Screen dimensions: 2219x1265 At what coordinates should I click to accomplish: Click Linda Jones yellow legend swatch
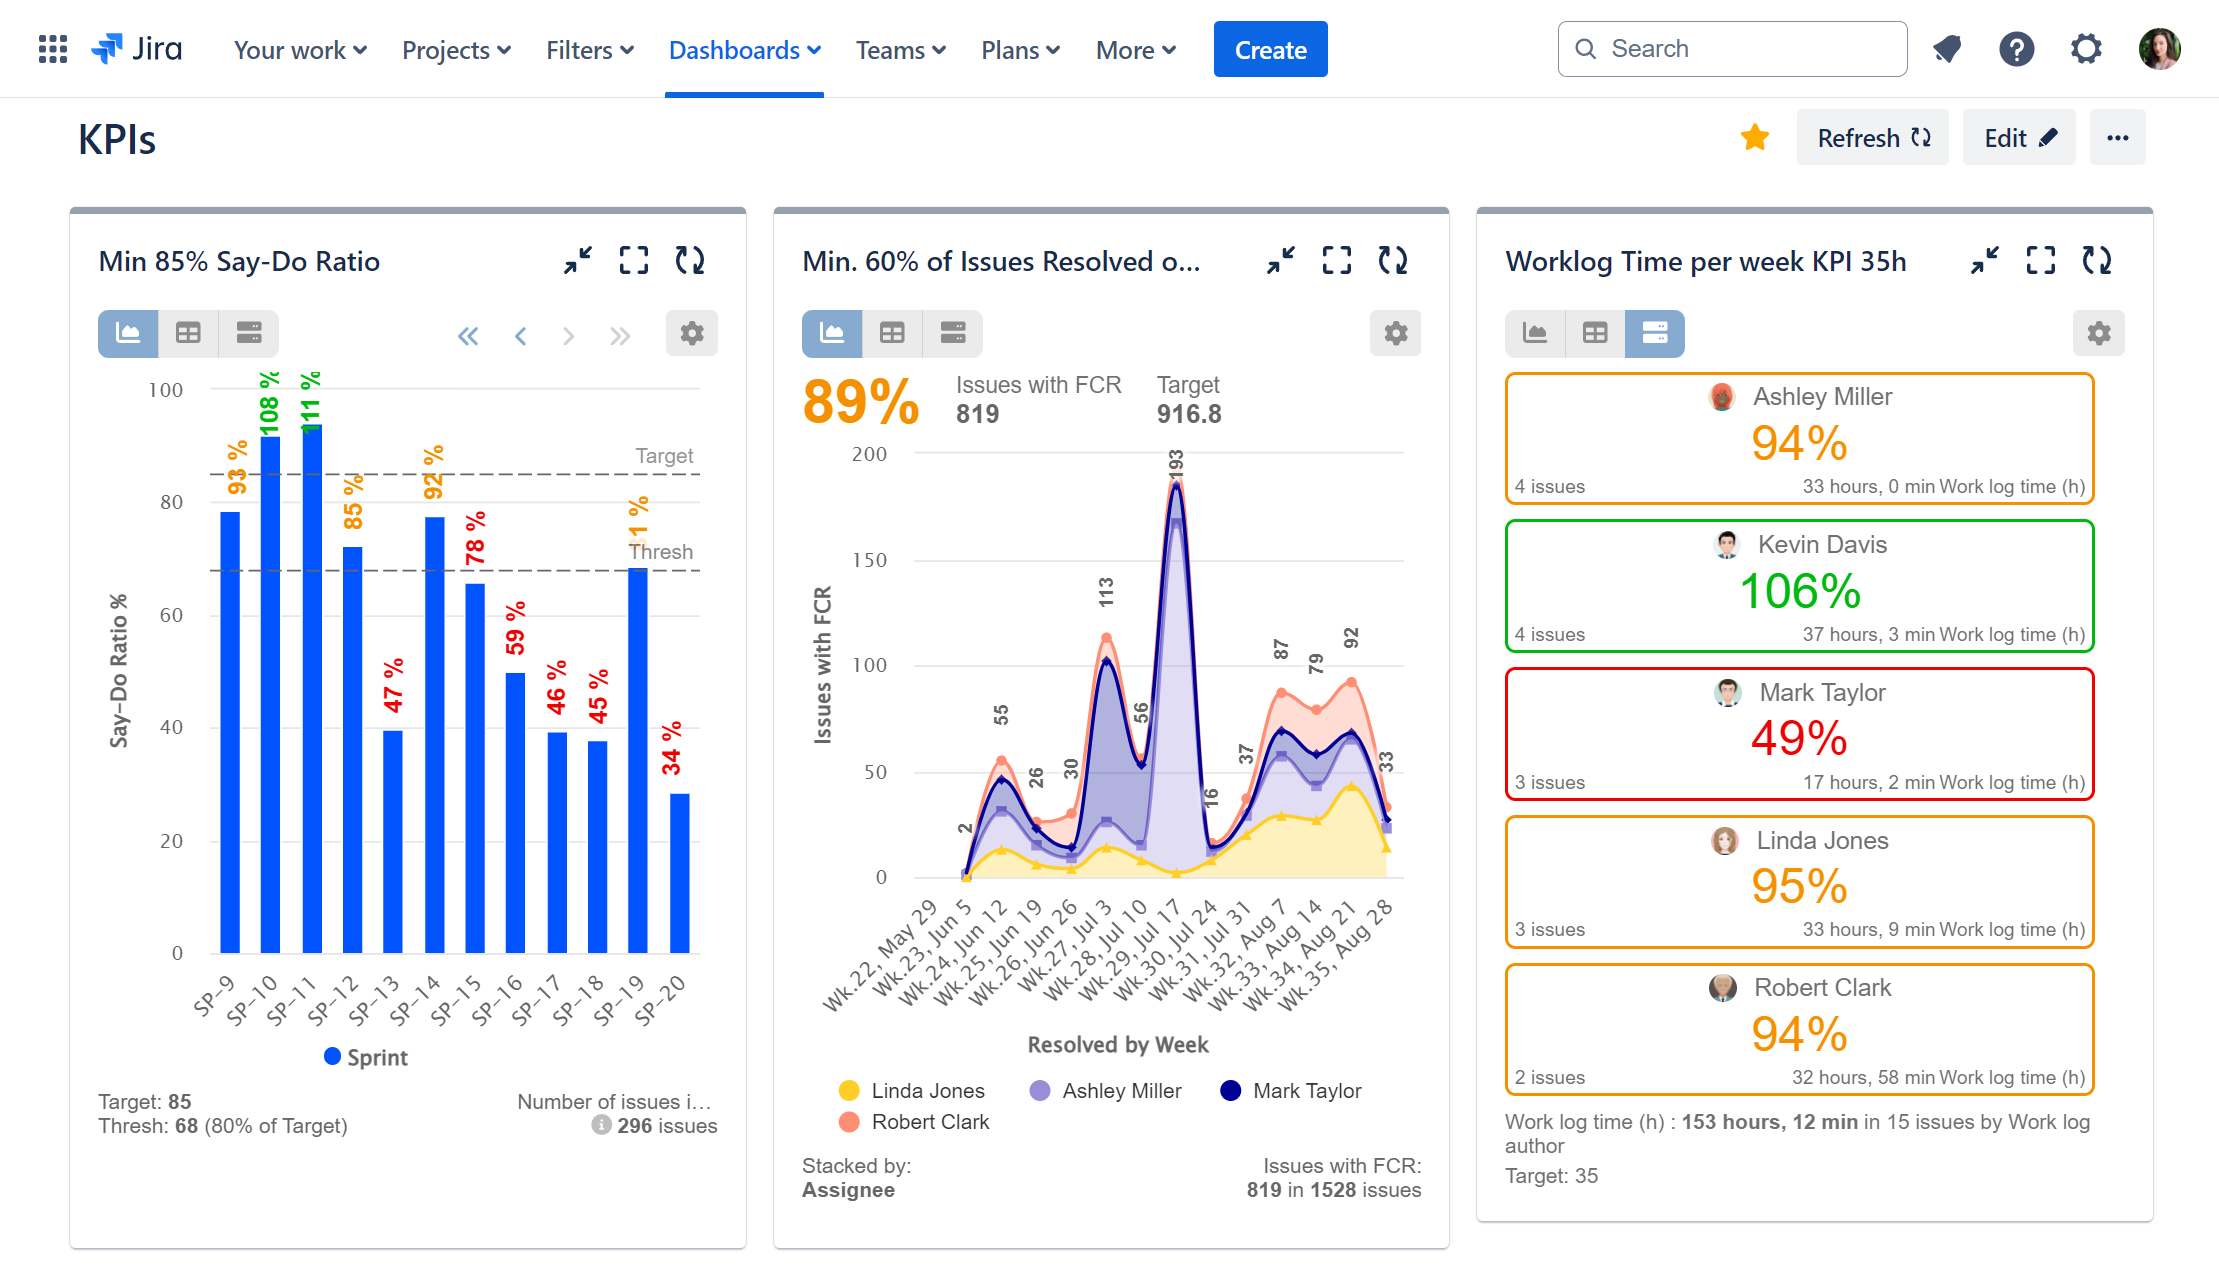click(849, 1090)
